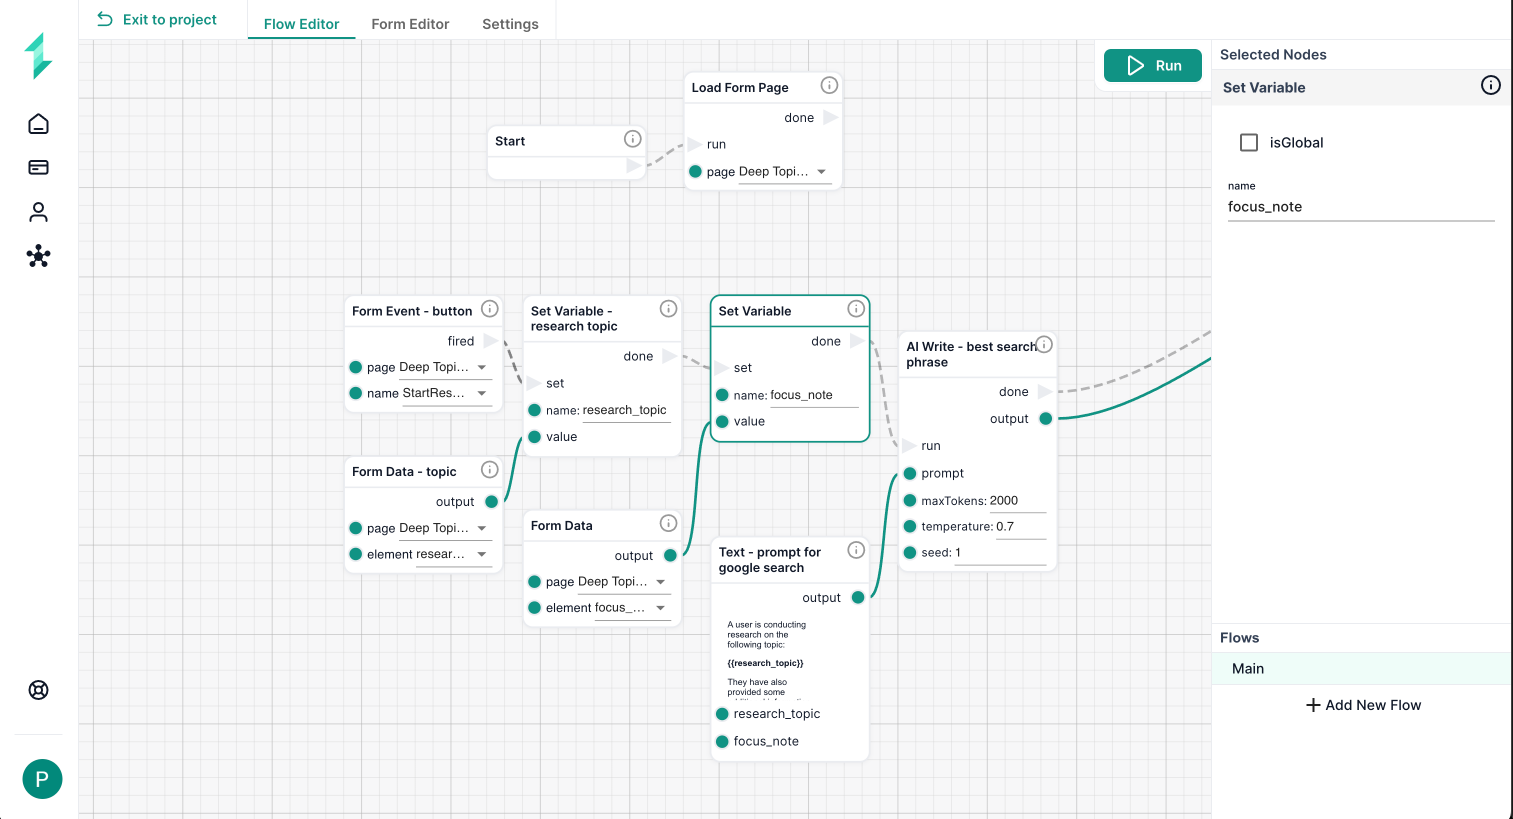Click the green P account avatar

pyautogui.click(x=42, y=779)
